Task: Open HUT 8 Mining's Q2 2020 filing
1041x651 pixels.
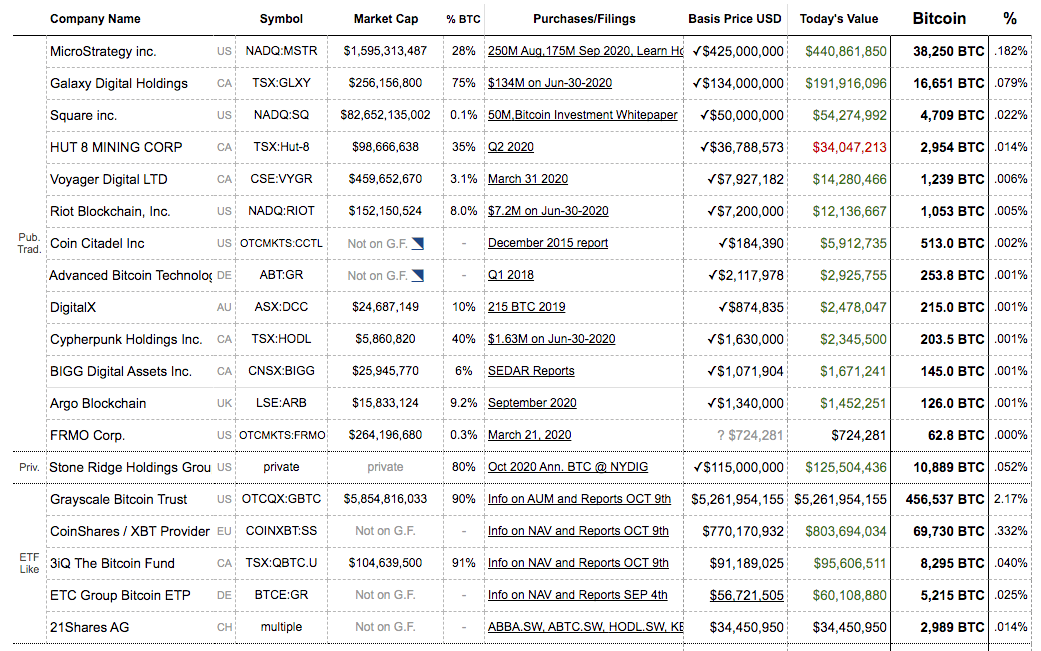Action: [x=510, y=147]
